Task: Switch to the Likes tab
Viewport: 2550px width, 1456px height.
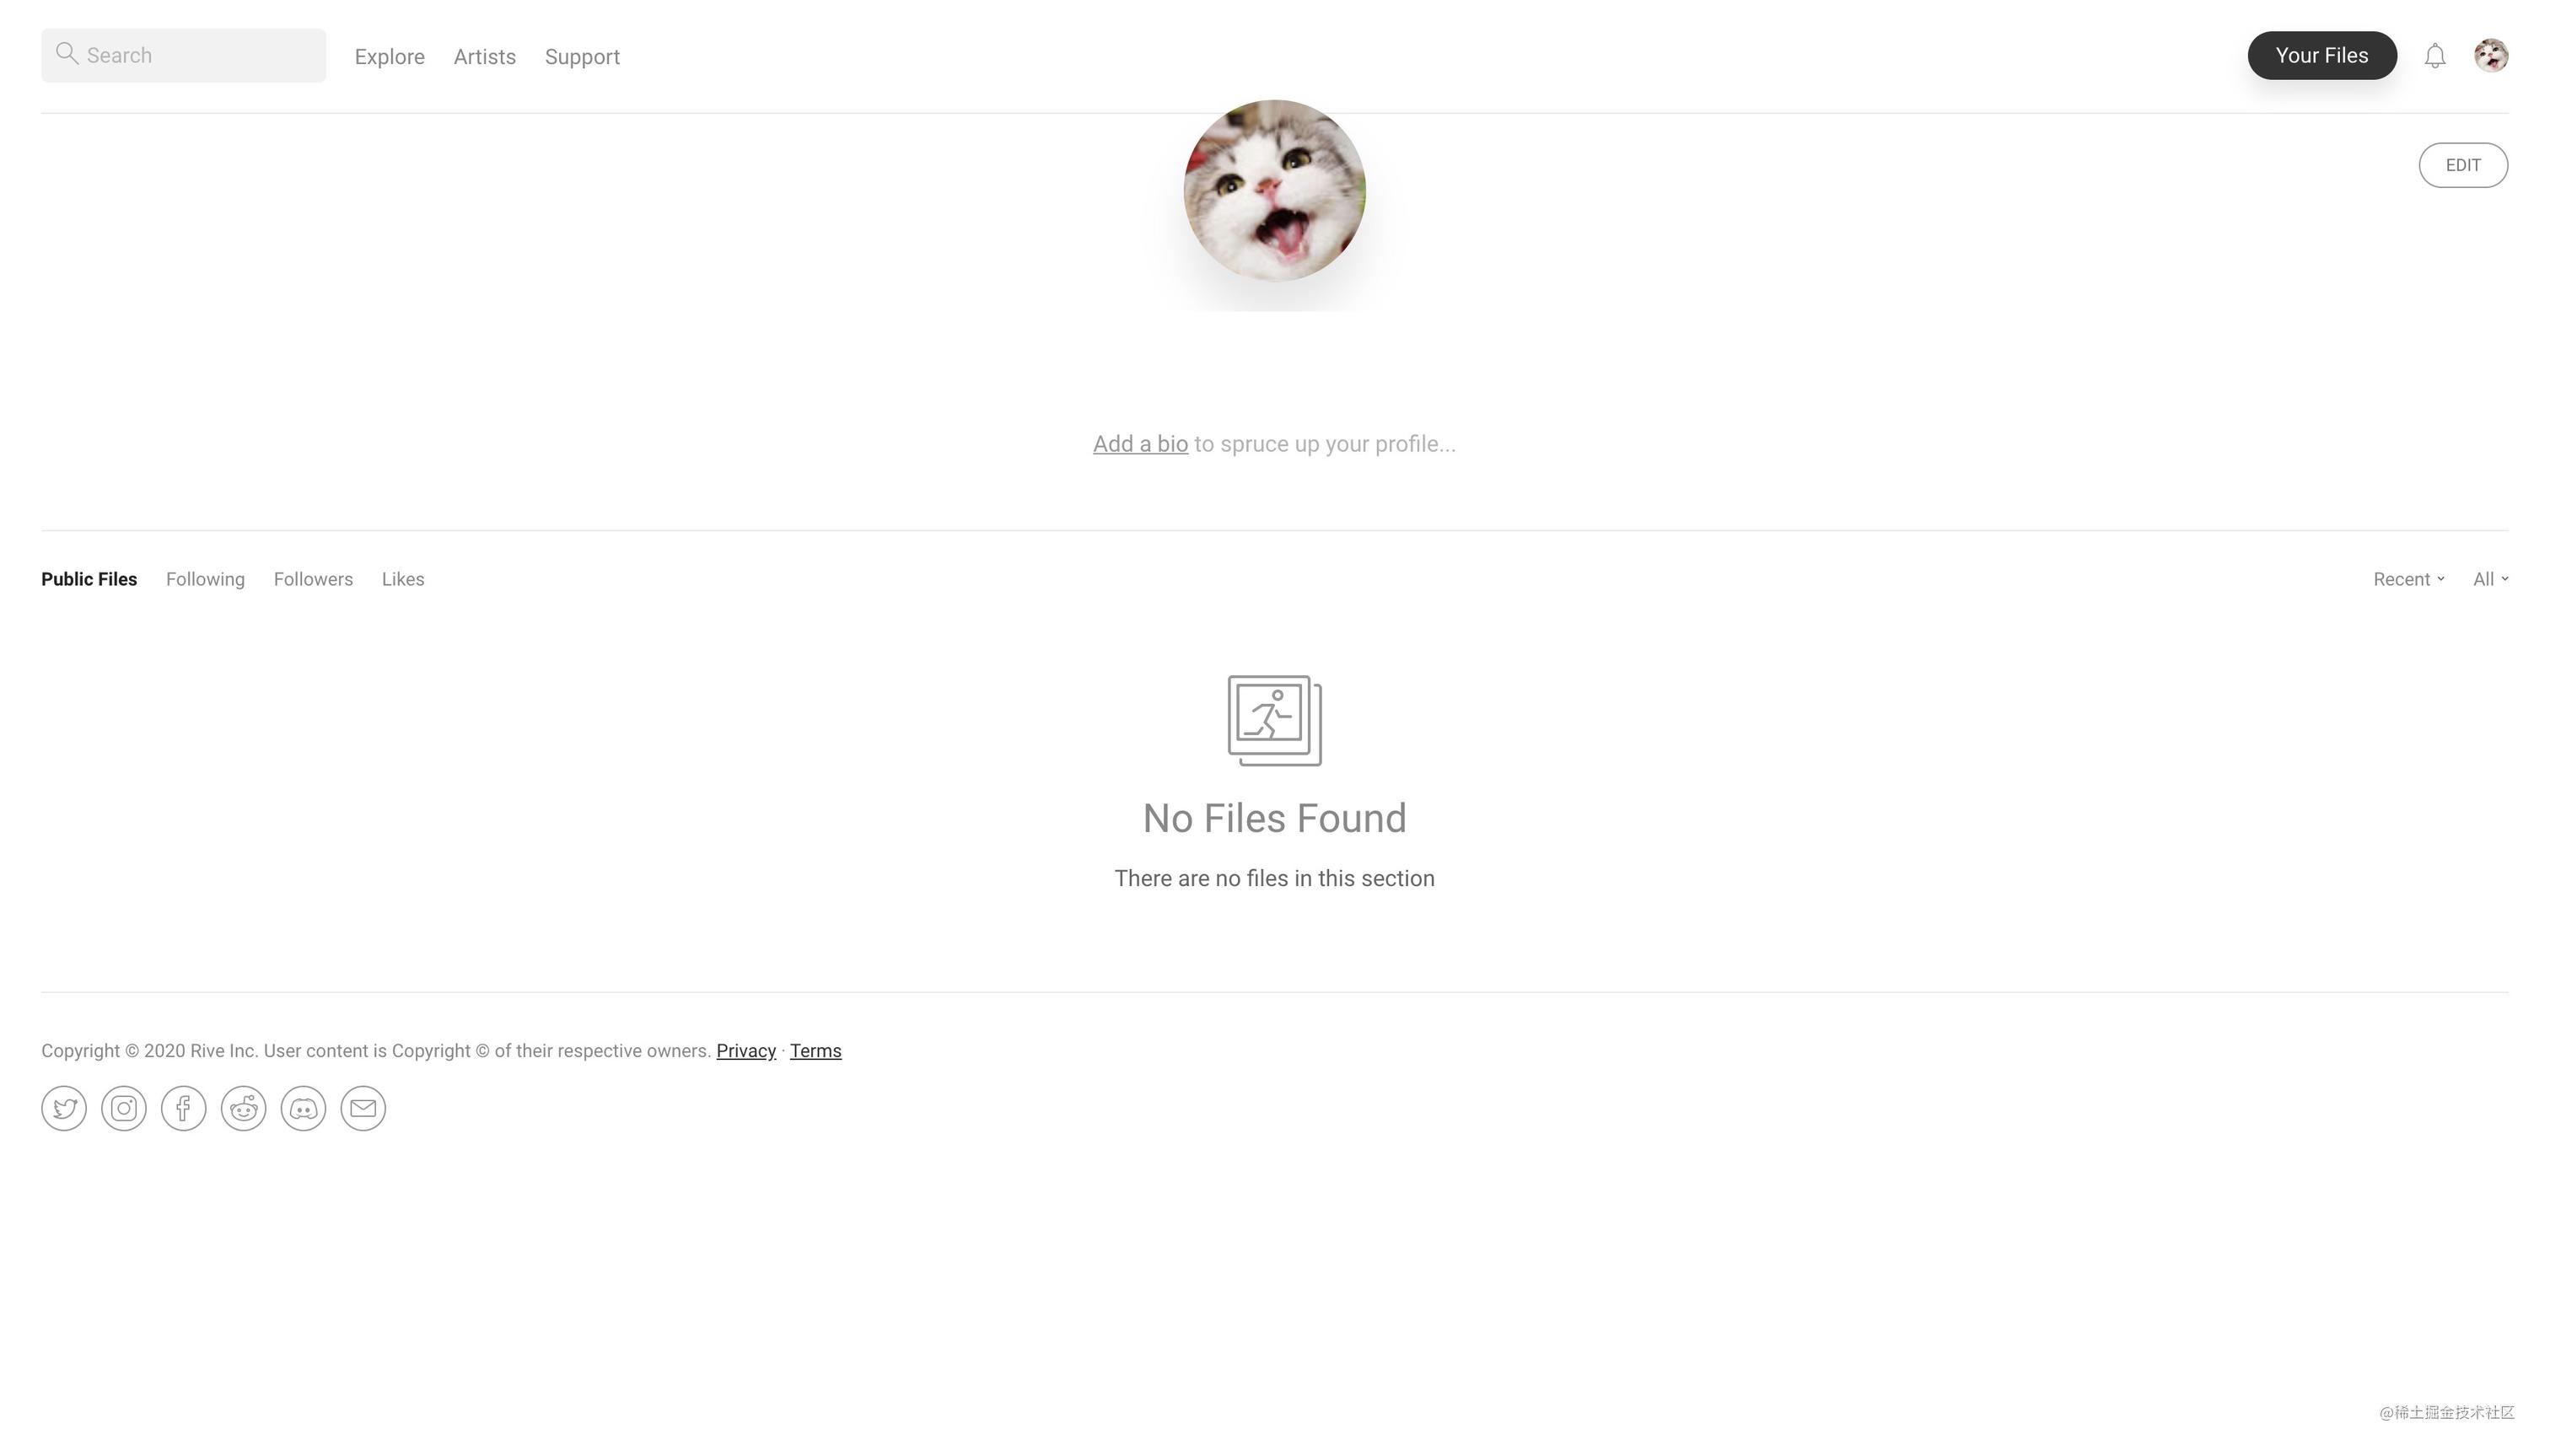Action: pos(403,579)
